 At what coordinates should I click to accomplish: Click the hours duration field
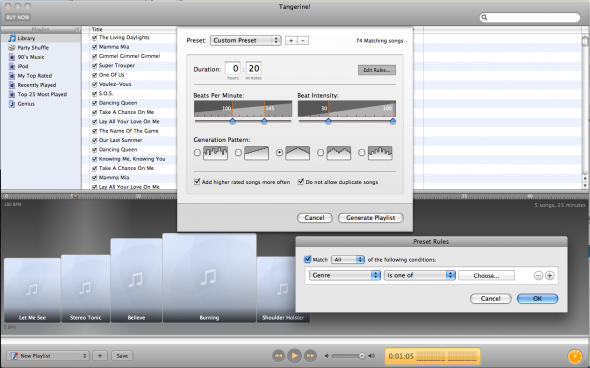[x=233, y=68]
